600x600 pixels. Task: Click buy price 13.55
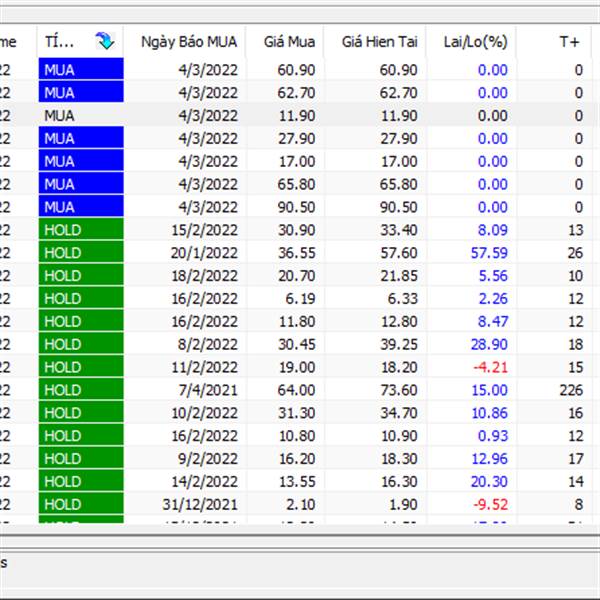click(x=297, y=482)
